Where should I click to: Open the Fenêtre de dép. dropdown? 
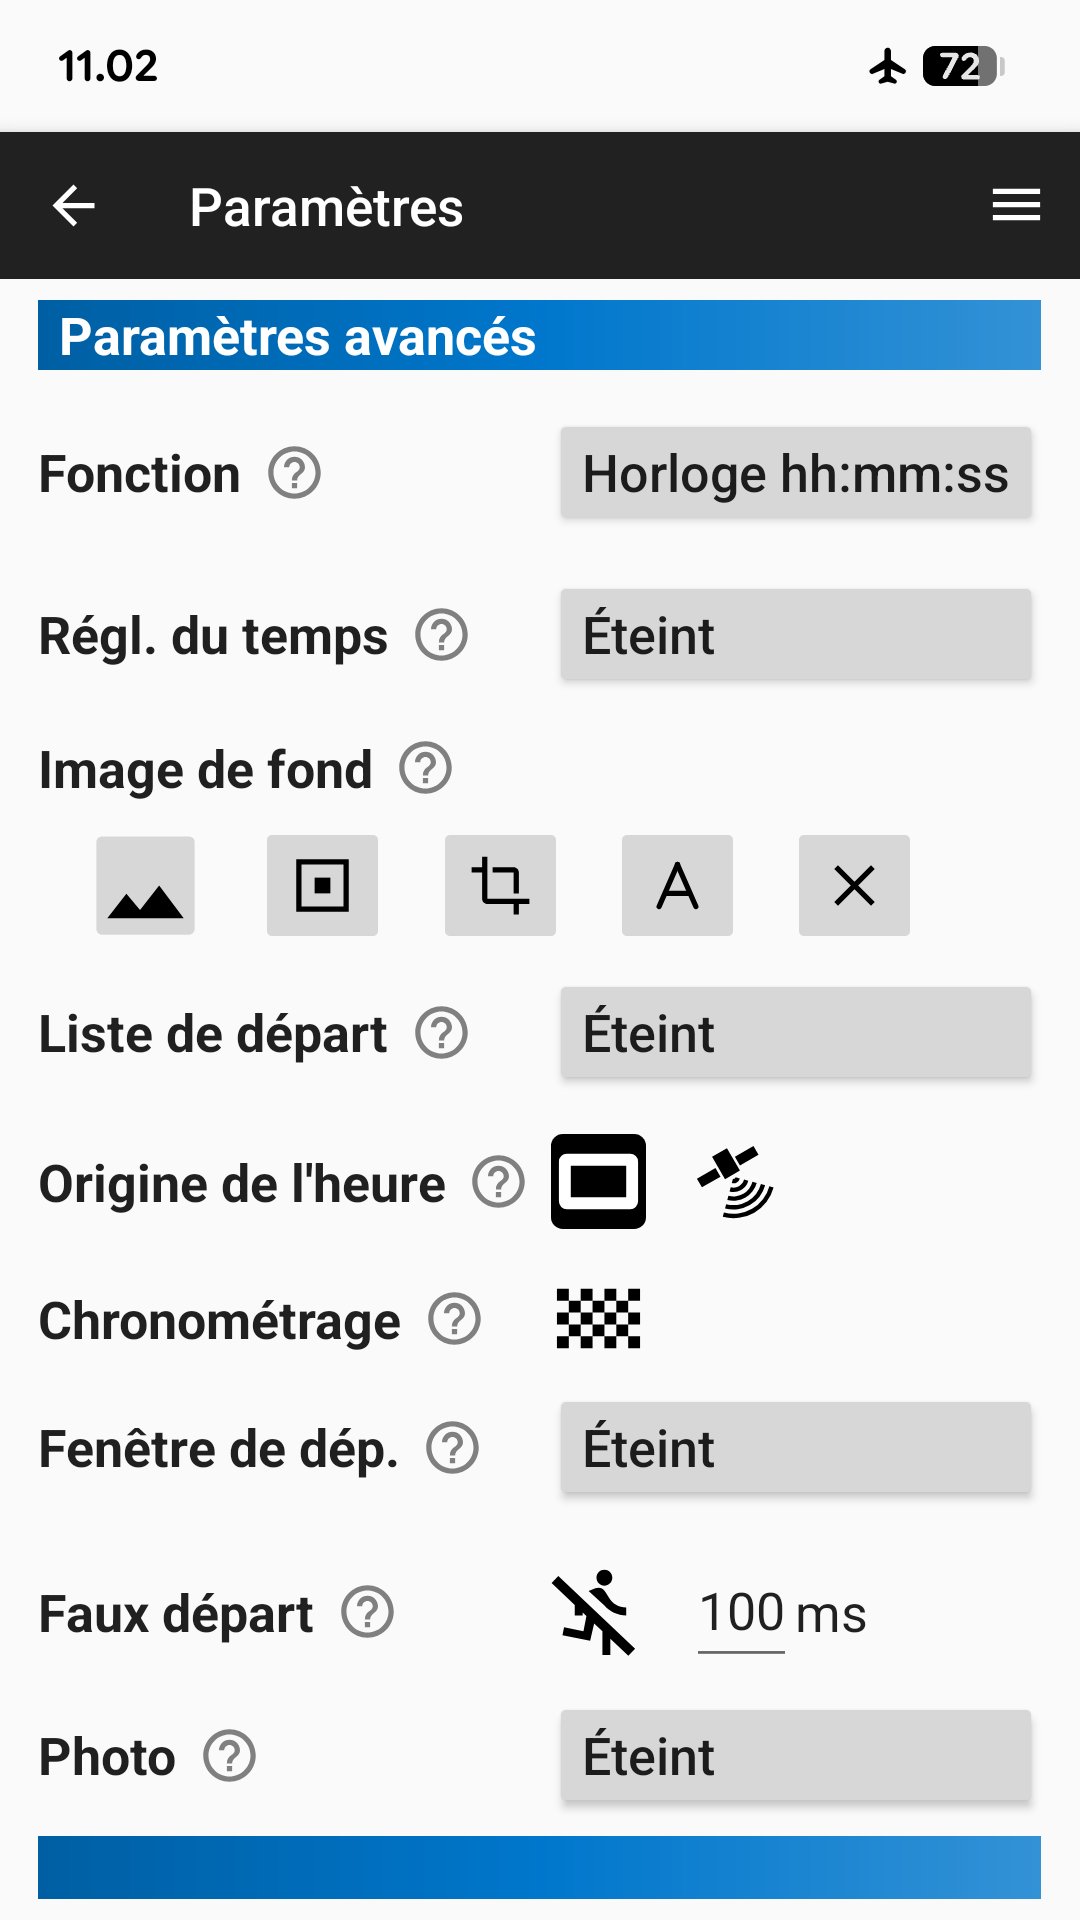[x=796, y=1448]
